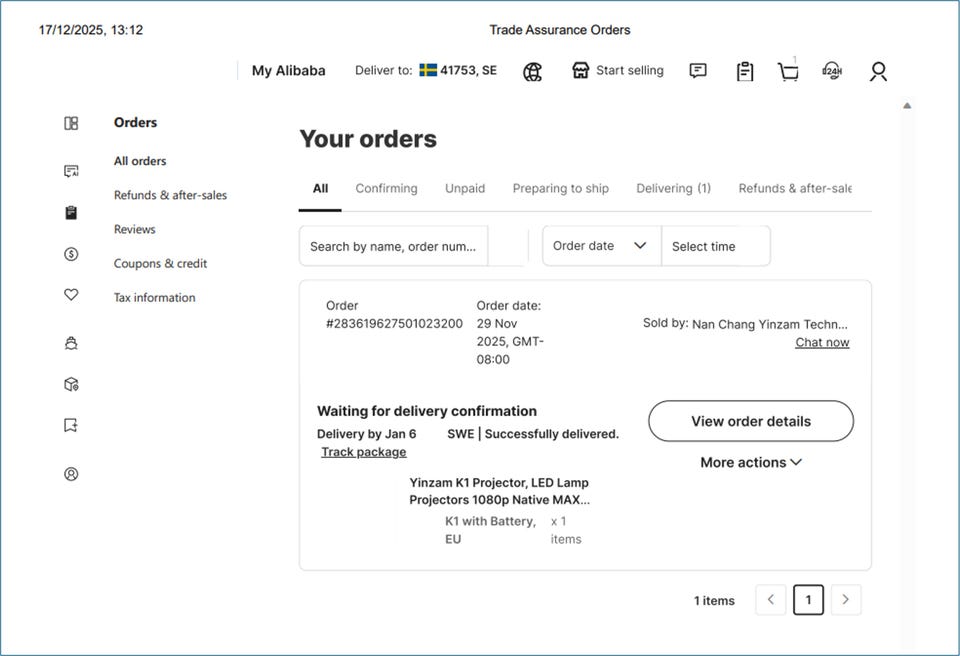The height and width of the screenshot is (656, 960).
Task: Go to the previous page arrow
Action: (771, 600)
